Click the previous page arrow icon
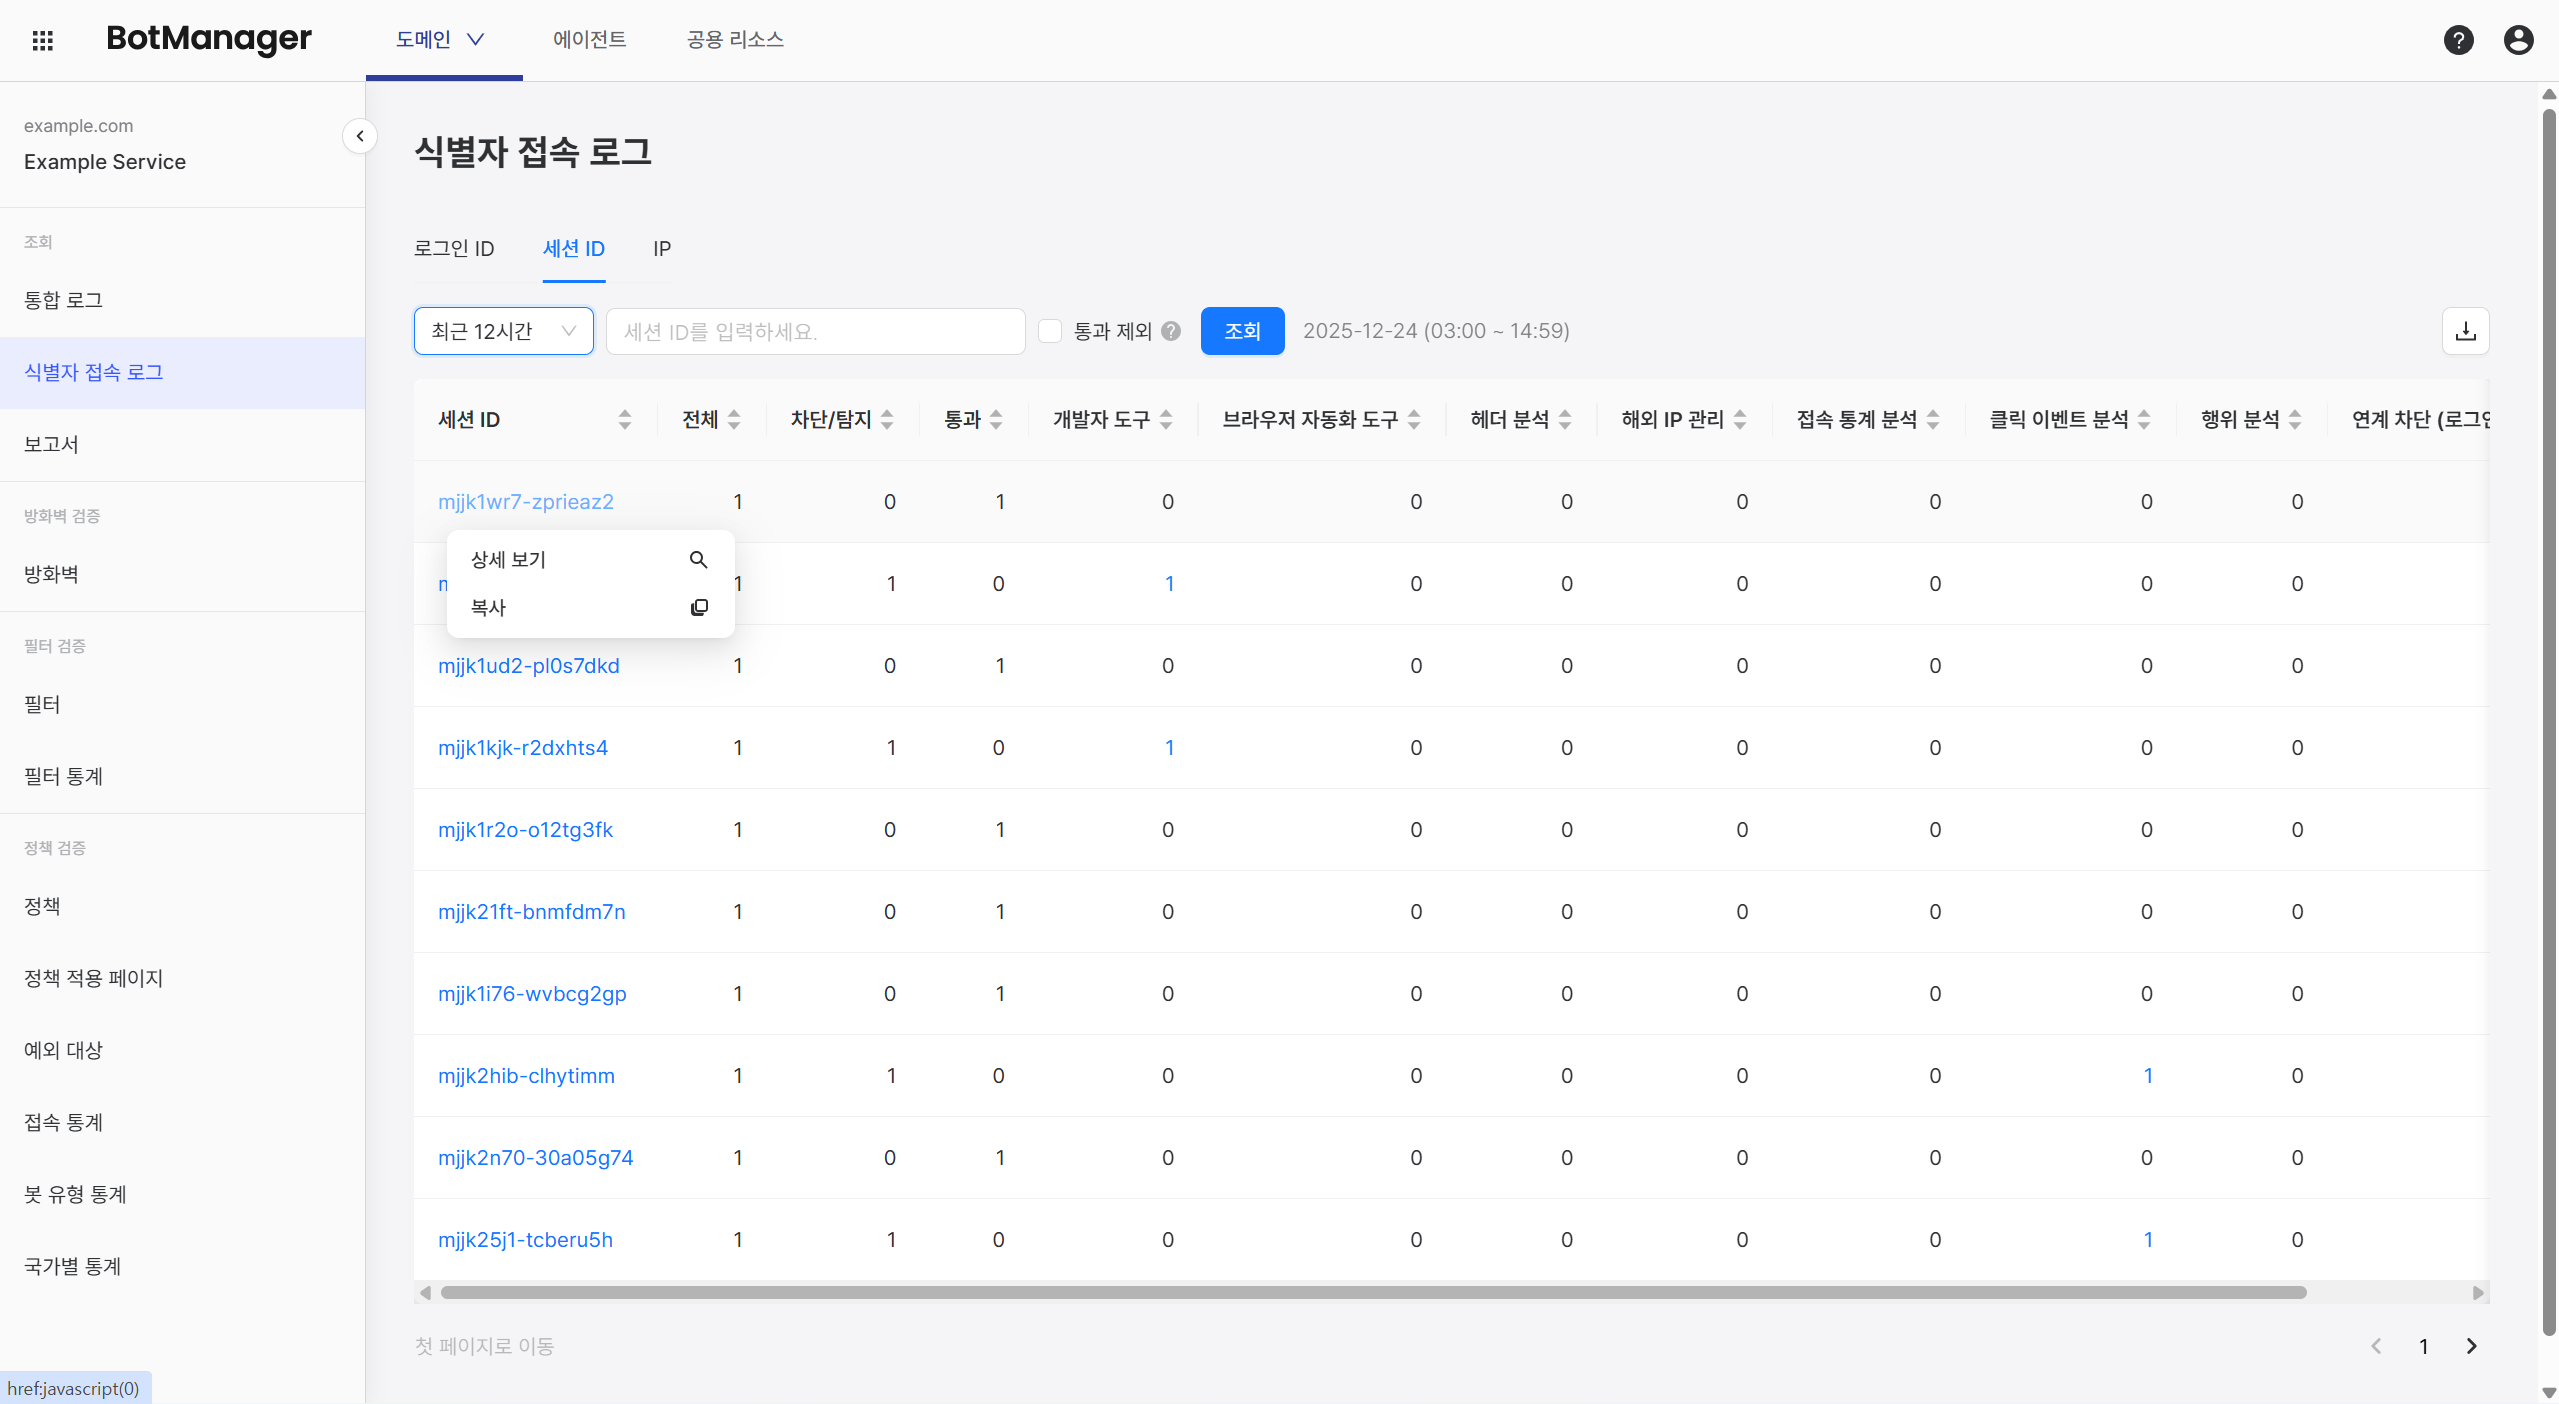 click(x=2377, y=1346)
